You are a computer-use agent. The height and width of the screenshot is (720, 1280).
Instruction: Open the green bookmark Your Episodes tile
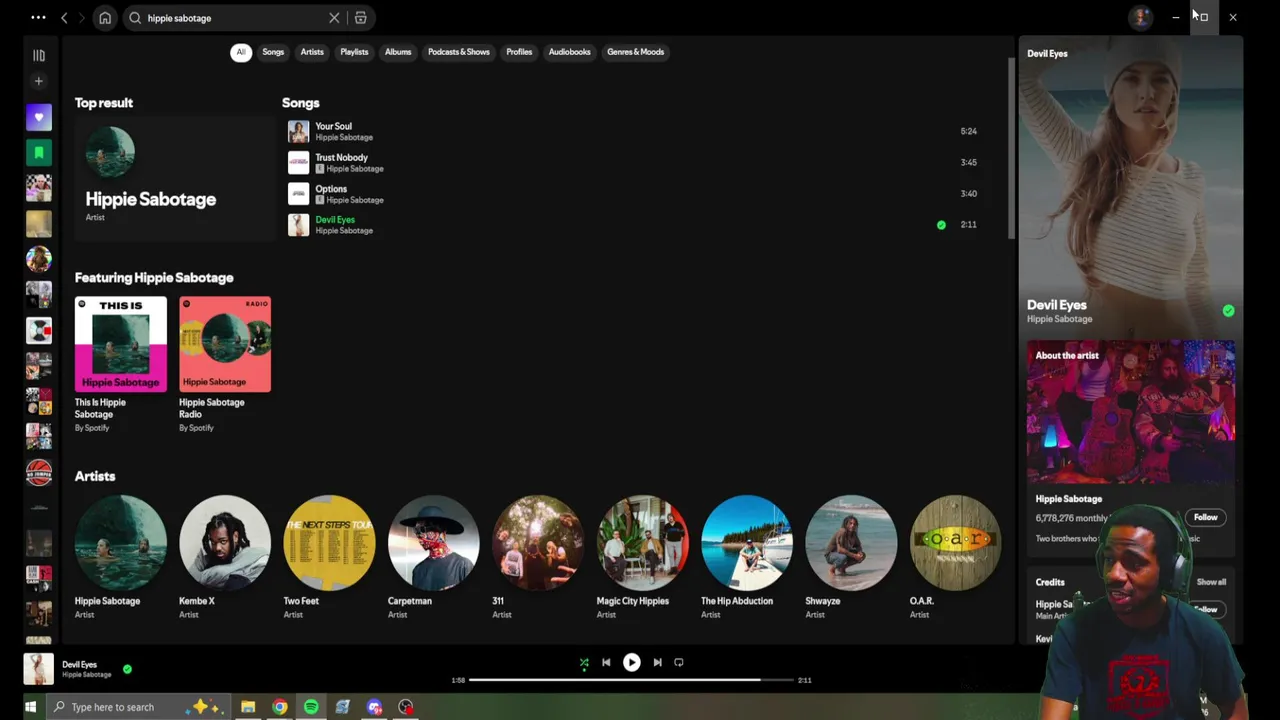[x=39, y=152]
